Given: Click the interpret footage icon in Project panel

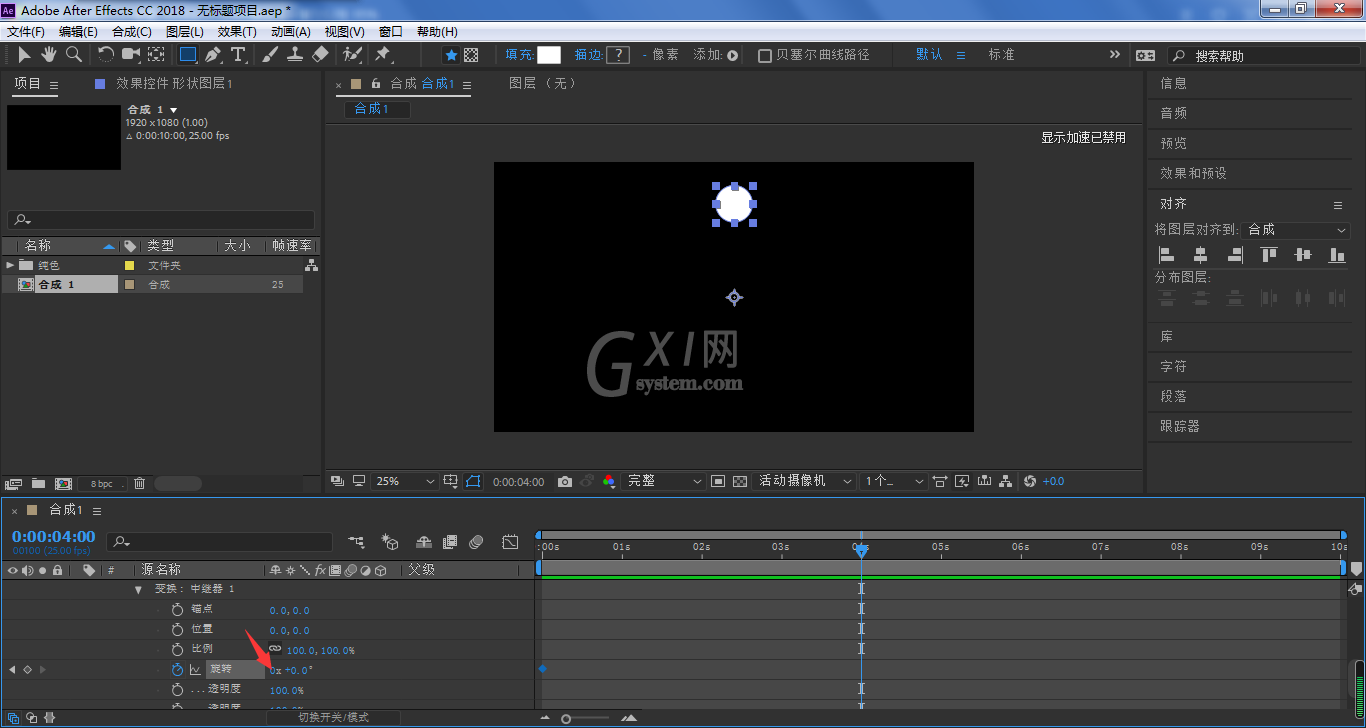Looking at the screenshot, I should 14,483.
